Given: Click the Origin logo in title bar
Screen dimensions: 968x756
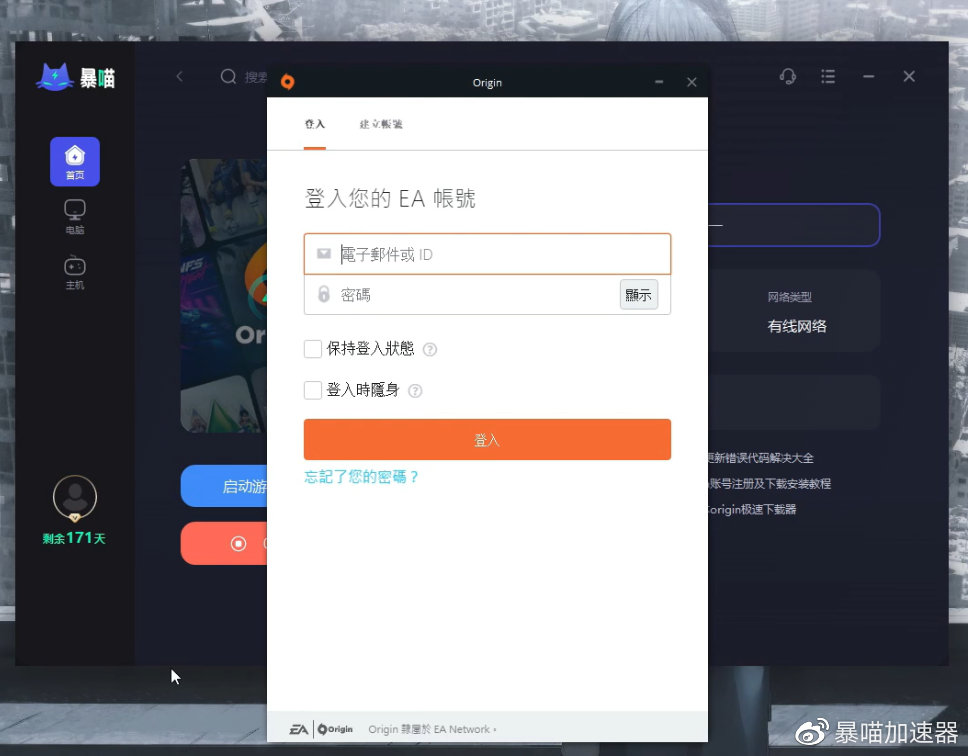Looking at the screenshot, I should coord(288,81).
